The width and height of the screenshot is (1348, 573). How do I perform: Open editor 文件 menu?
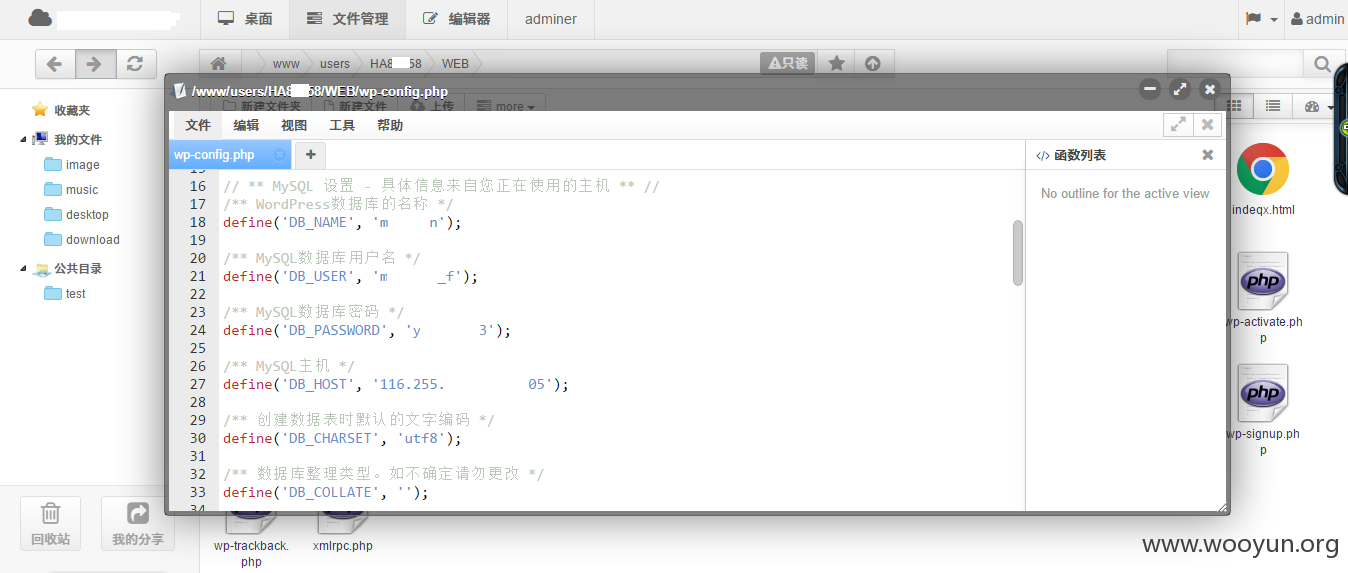click(198, 125)
